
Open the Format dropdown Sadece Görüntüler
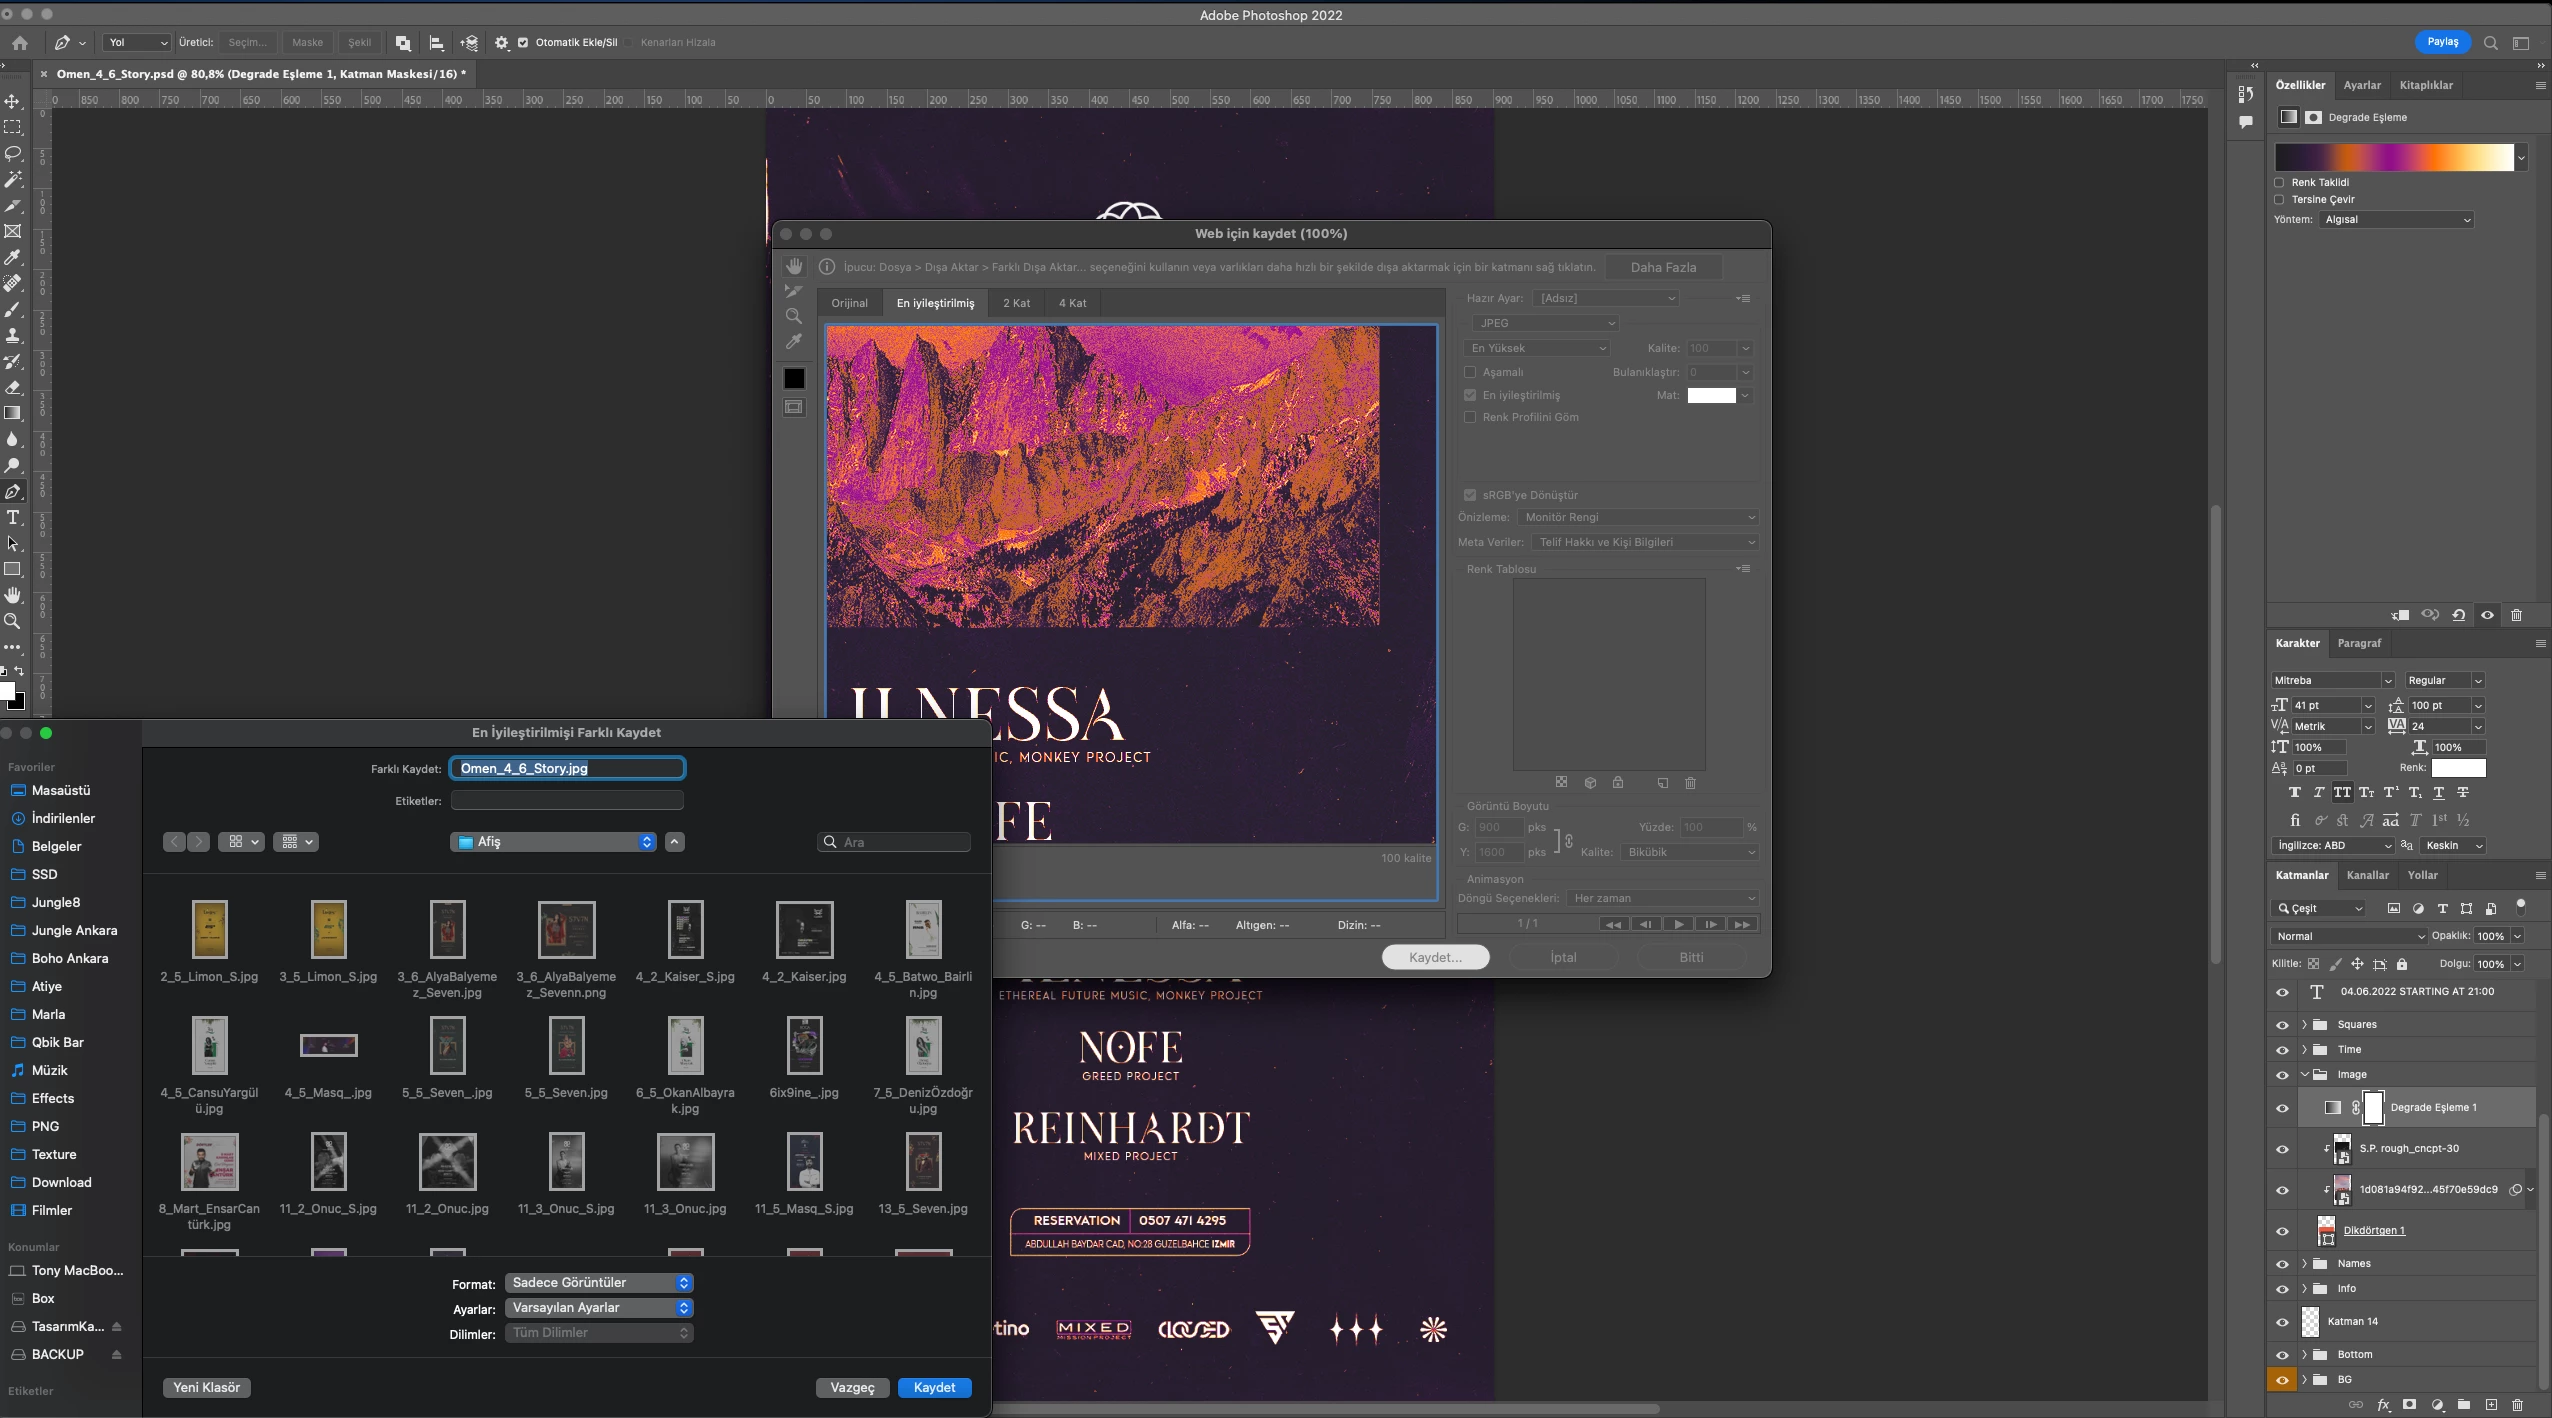pos(598,1282)
